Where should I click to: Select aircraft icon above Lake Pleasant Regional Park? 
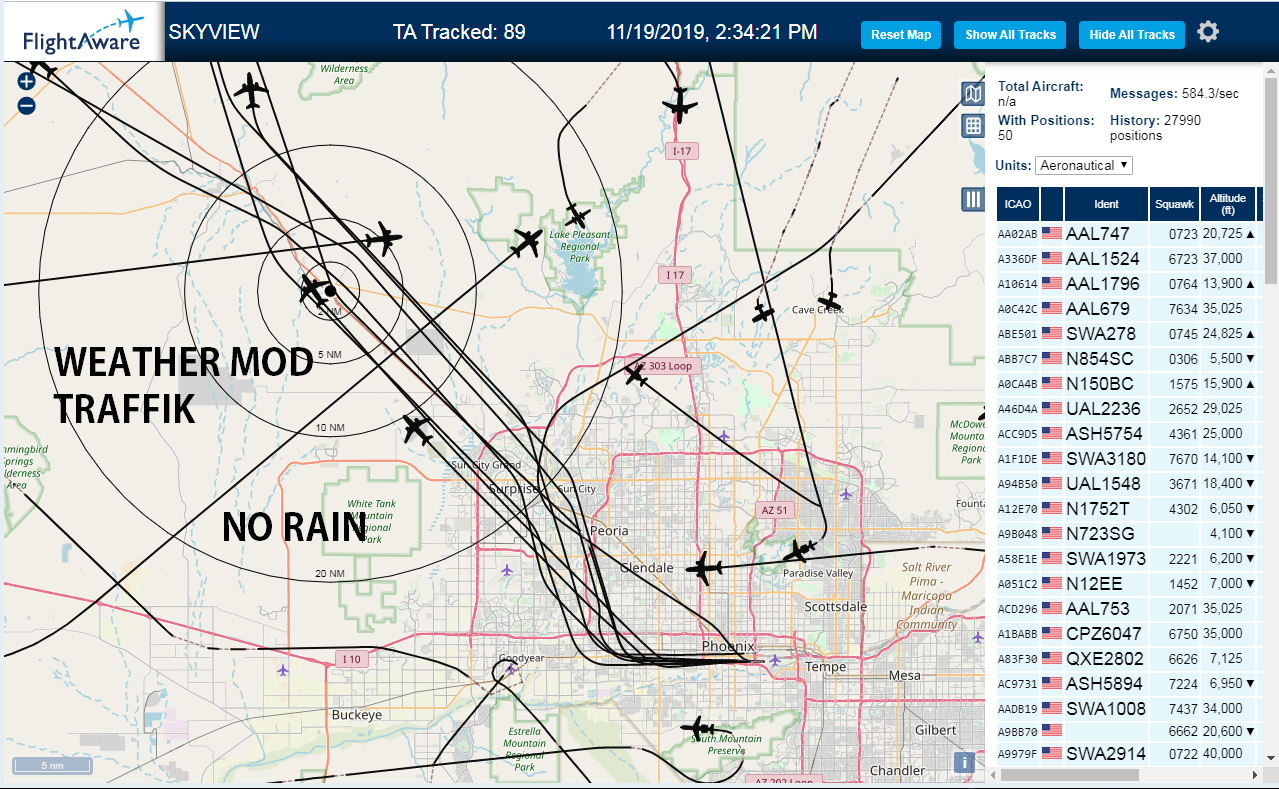576,215
